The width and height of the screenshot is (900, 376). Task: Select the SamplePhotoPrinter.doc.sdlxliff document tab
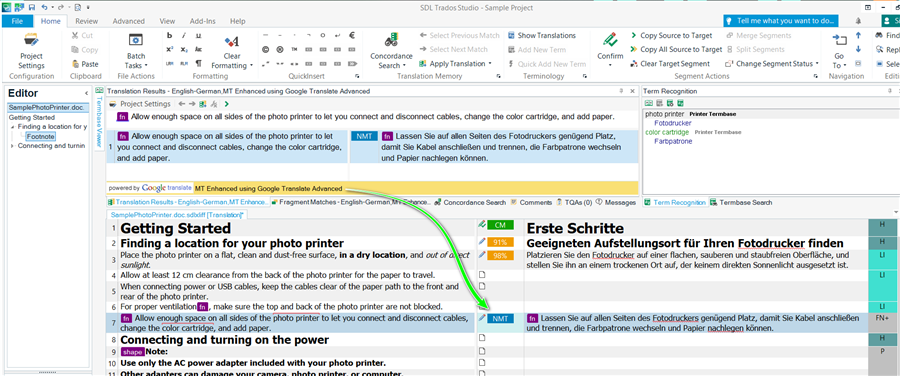(x=177, y=214)
